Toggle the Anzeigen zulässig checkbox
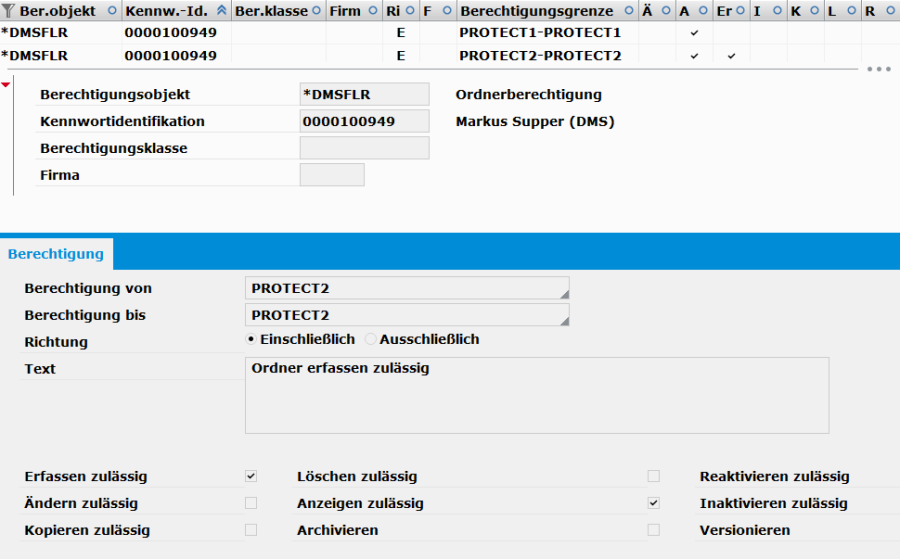Viewport: 900px width, 559px height. click(x=654, y=503)
